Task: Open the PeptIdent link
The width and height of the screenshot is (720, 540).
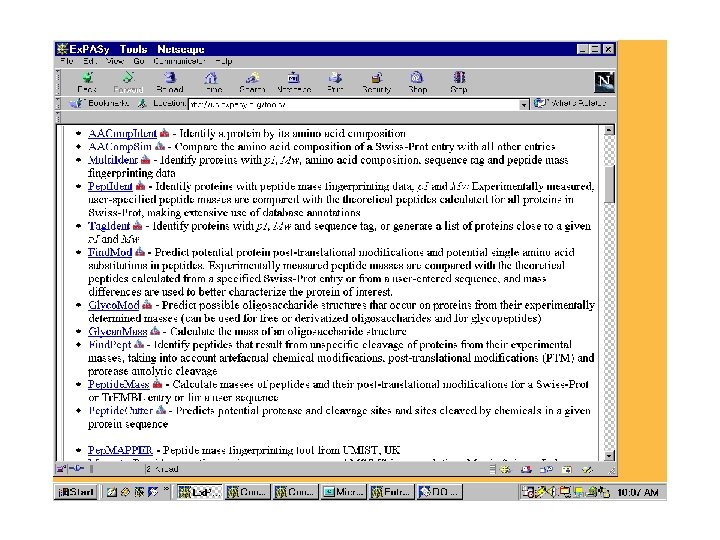Action: (110, 186)
